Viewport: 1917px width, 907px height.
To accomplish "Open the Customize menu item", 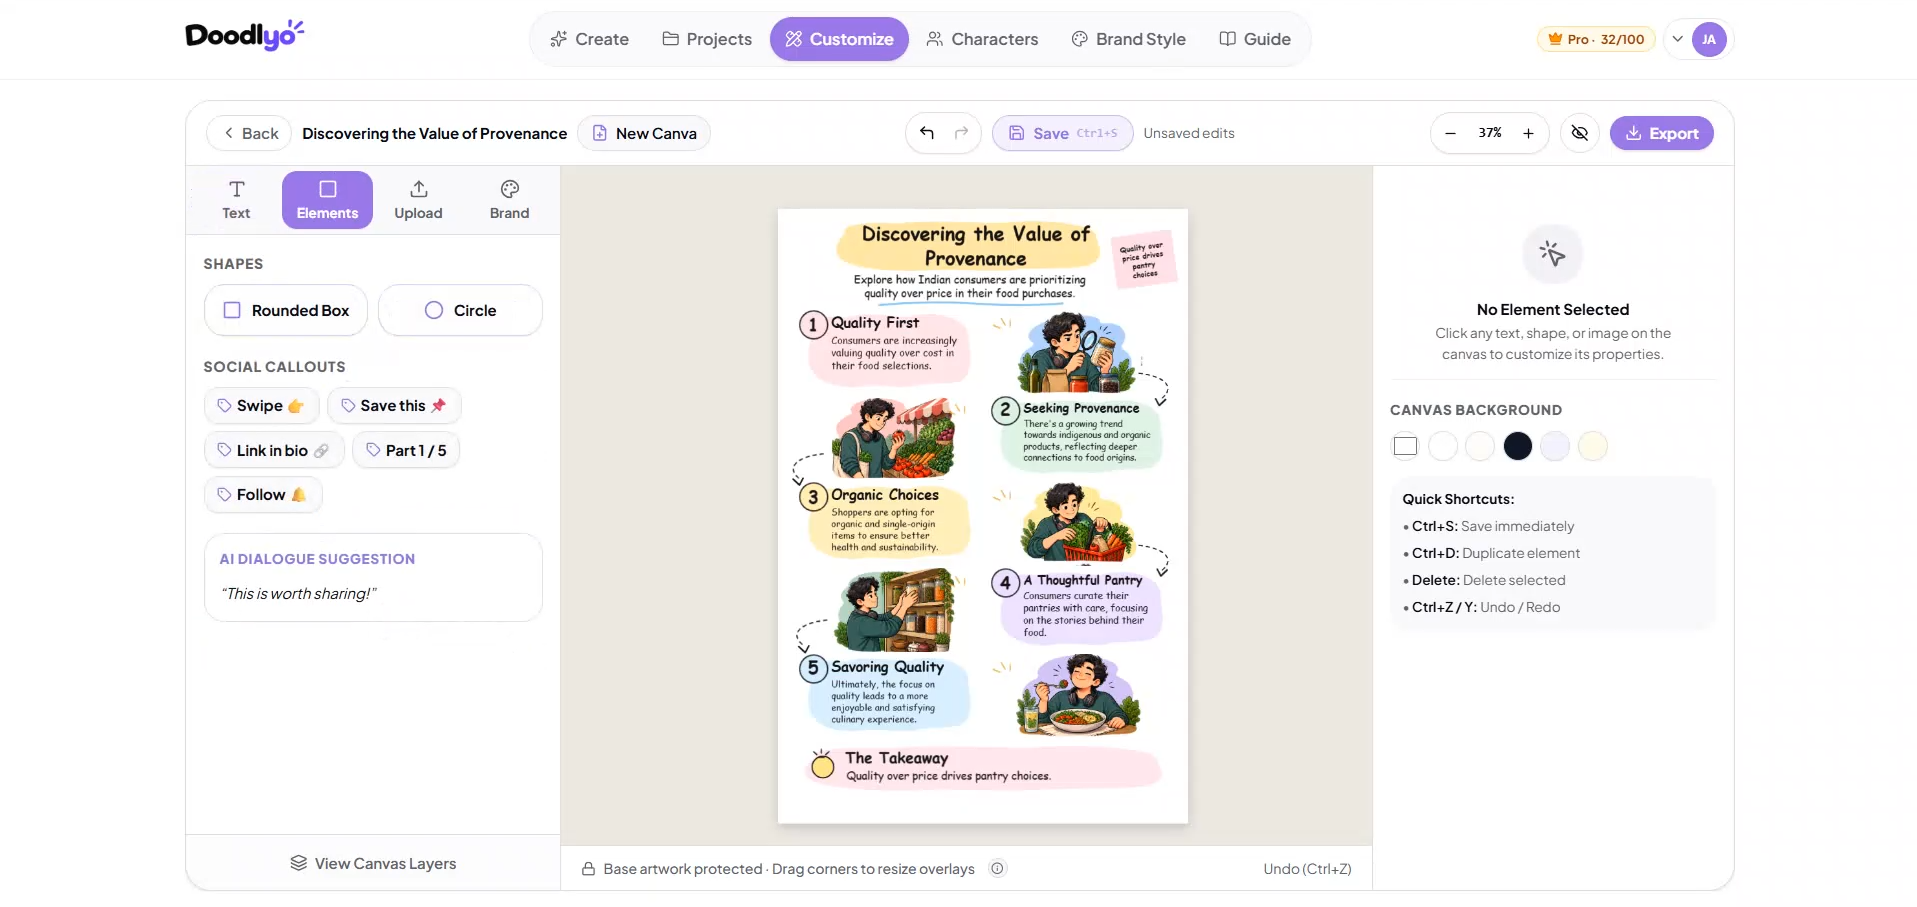I will [x=839, y=39].
